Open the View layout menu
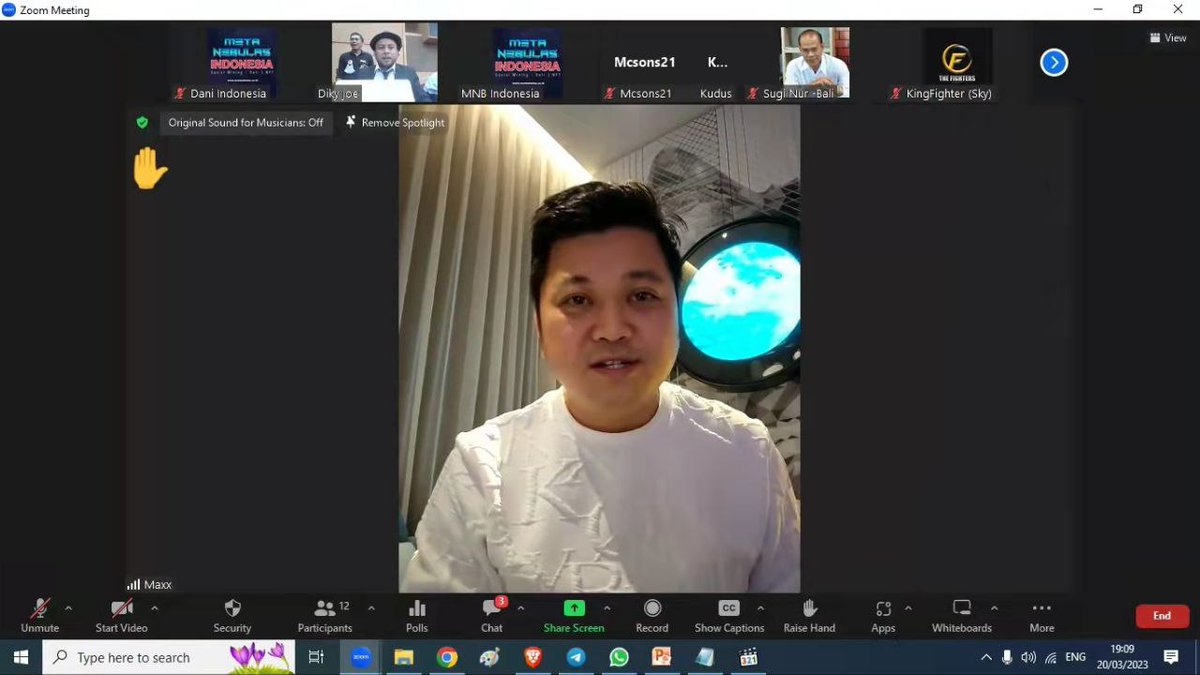Image resolution: width=1200 pixels, height=675 pixels. point(1168,38)
